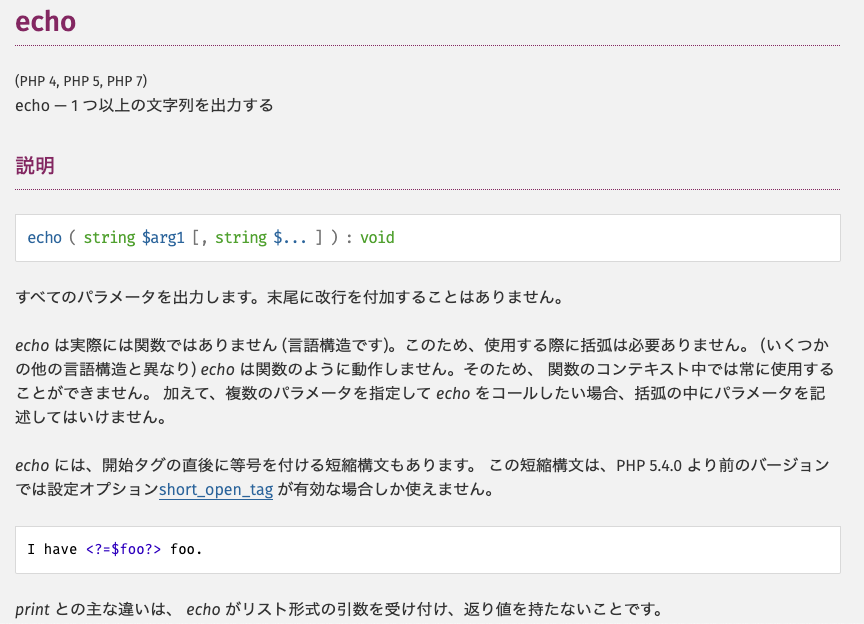Viewport: 864px width, 624px height.
Task: Click the $arg1 parameter in signature
Action: tap(163, 238)
